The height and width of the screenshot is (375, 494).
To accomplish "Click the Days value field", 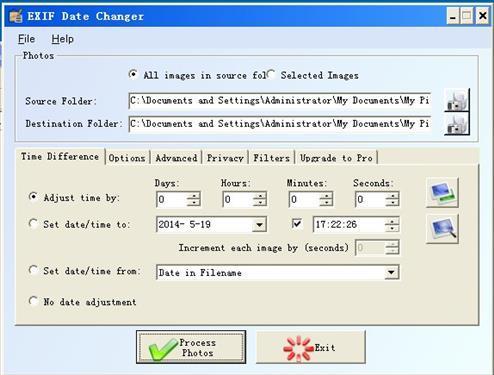I will (x=171, y=199).
